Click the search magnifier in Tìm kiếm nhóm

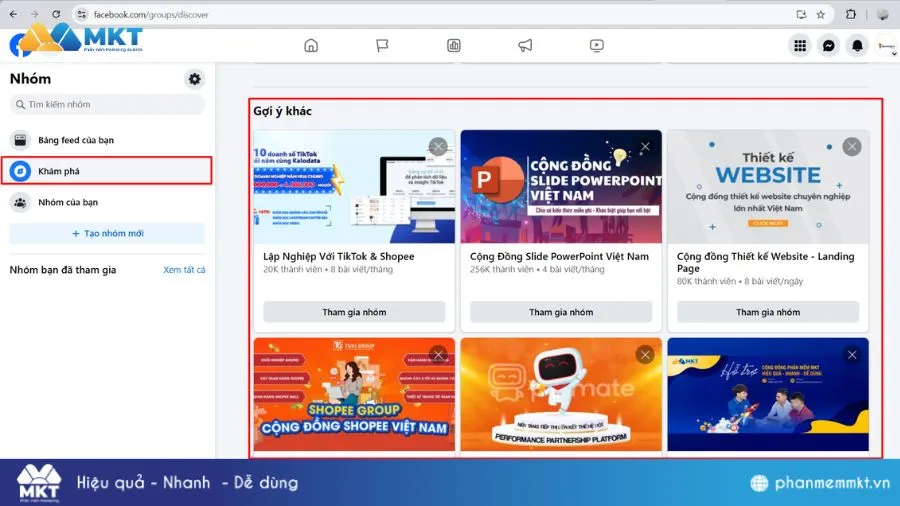(20, 104)
